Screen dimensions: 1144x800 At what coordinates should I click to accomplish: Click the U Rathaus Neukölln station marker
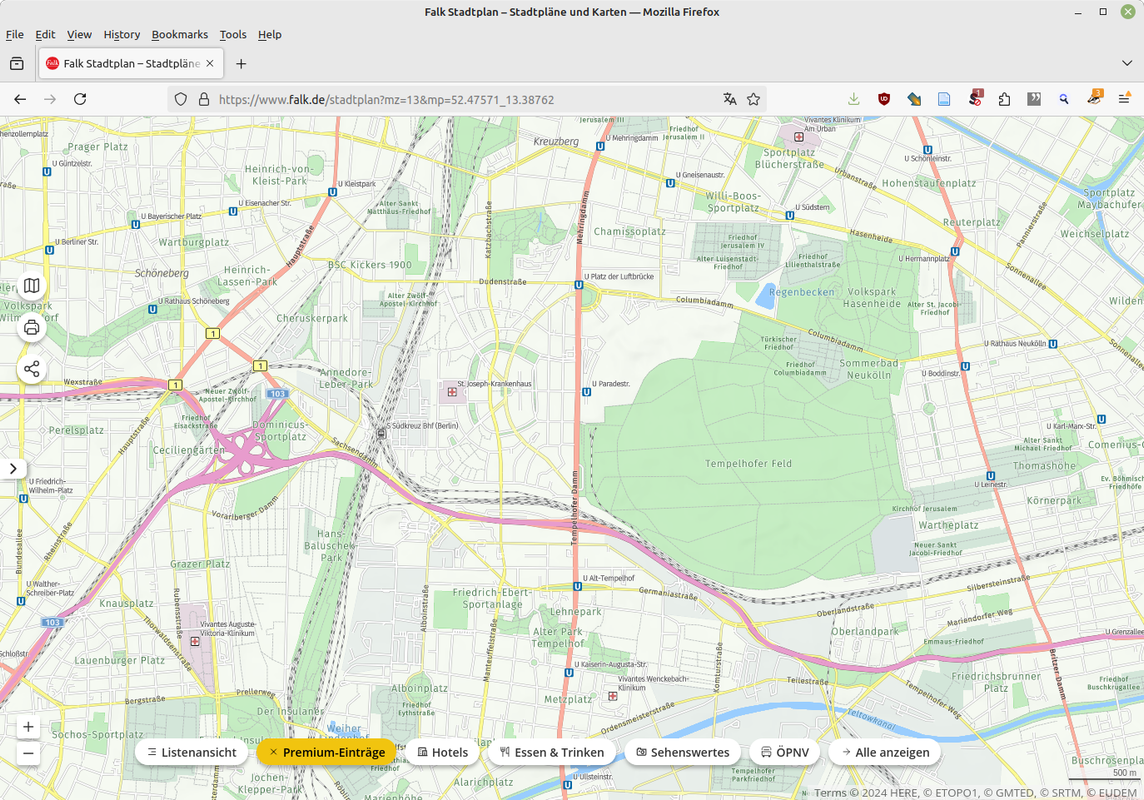[1053, 343]
